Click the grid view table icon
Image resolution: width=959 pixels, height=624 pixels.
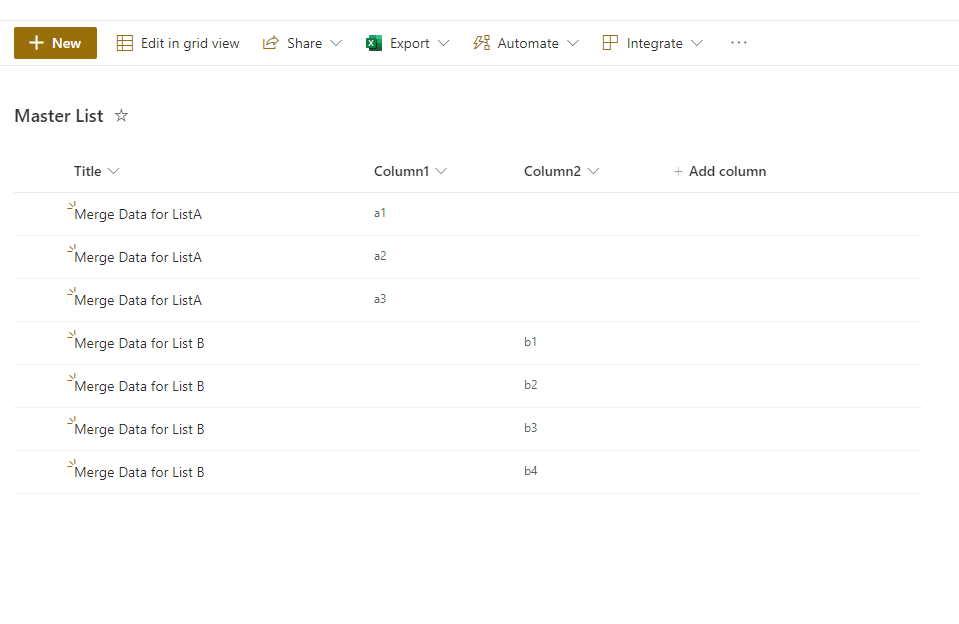125,43
